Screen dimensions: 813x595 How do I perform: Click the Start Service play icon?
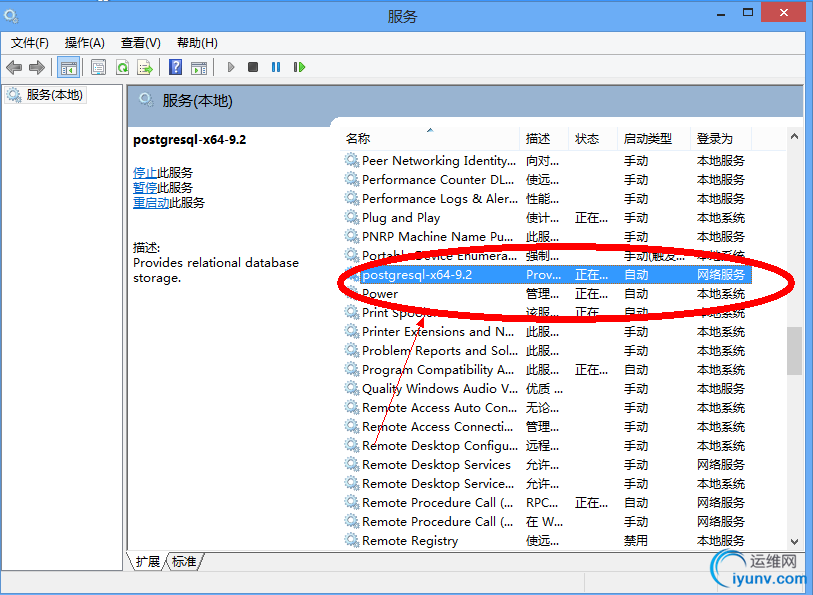pos(231,67)
